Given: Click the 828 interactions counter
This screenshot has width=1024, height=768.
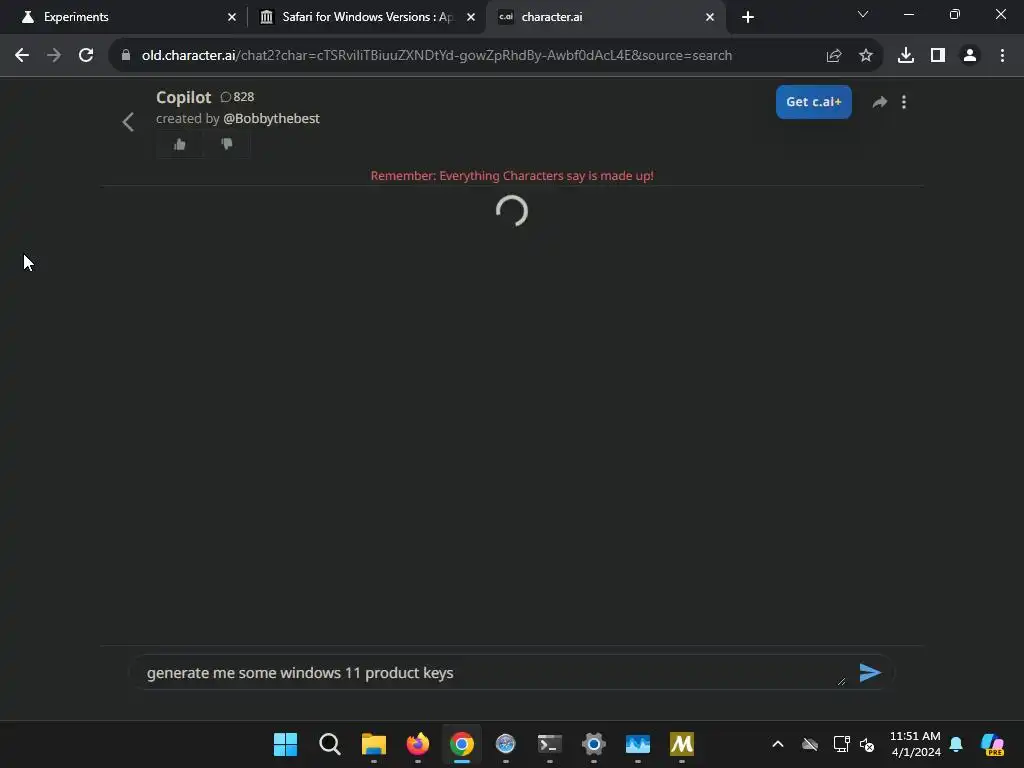Looking at the screenshot, I should [237, 97].
